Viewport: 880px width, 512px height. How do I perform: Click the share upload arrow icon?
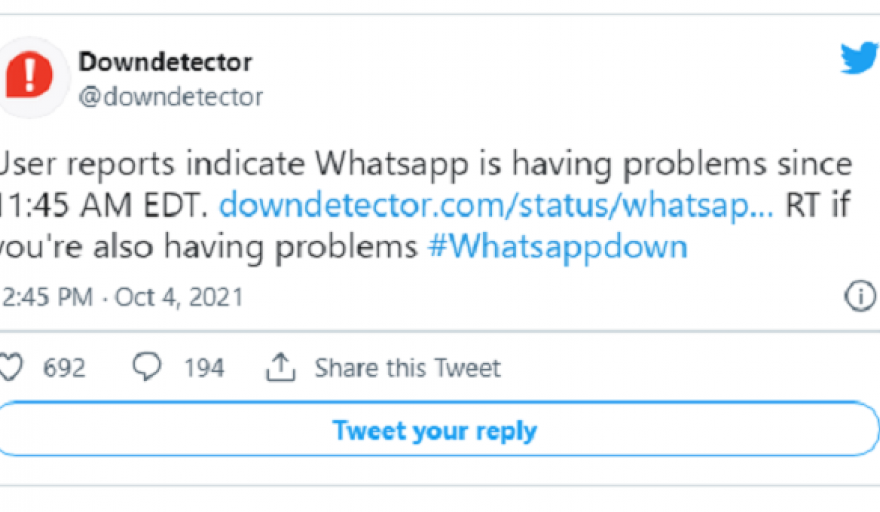pos(280,367)
